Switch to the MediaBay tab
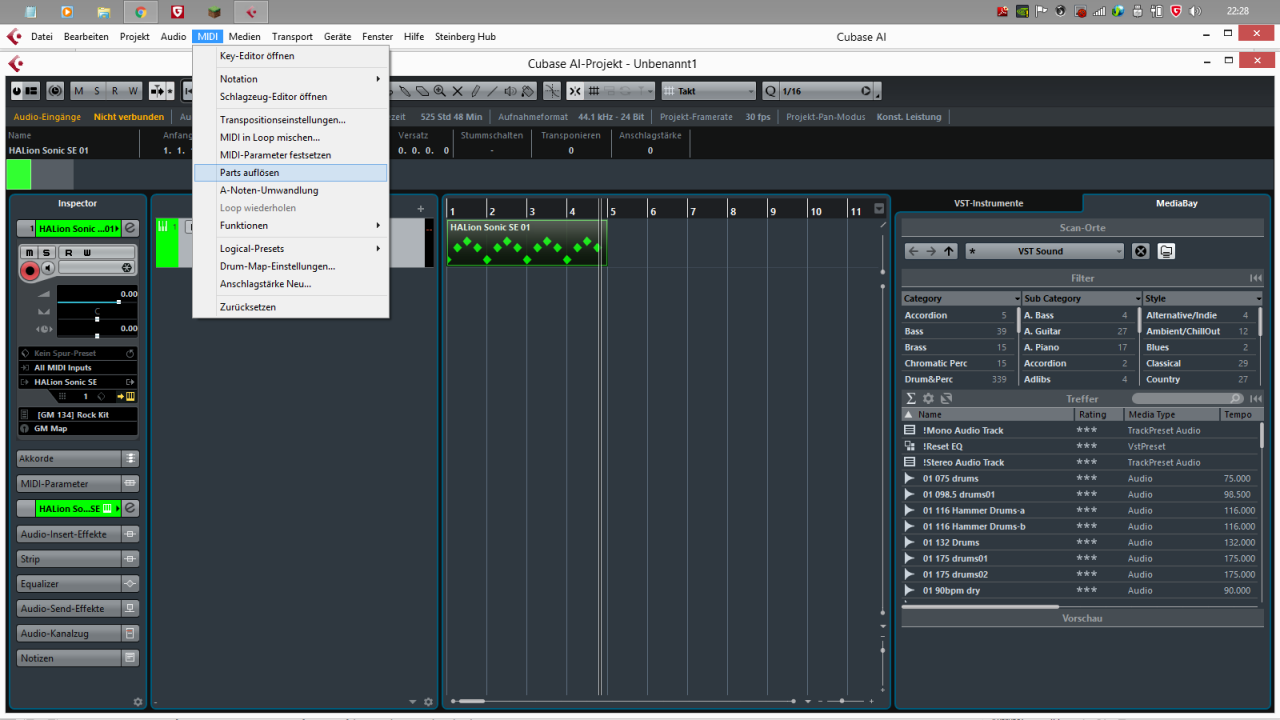 pyautogui.click(x=1176, y=203)
